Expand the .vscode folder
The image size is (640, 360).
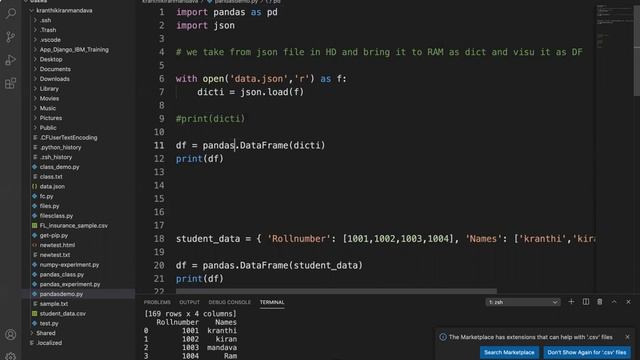pyautogui.click(x=50, y=40)
